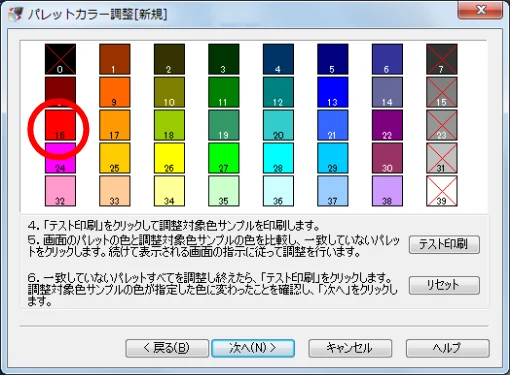Select palette swatch 3 (dark green)
This screenshot has height=376, width=511.
point(224,59)
